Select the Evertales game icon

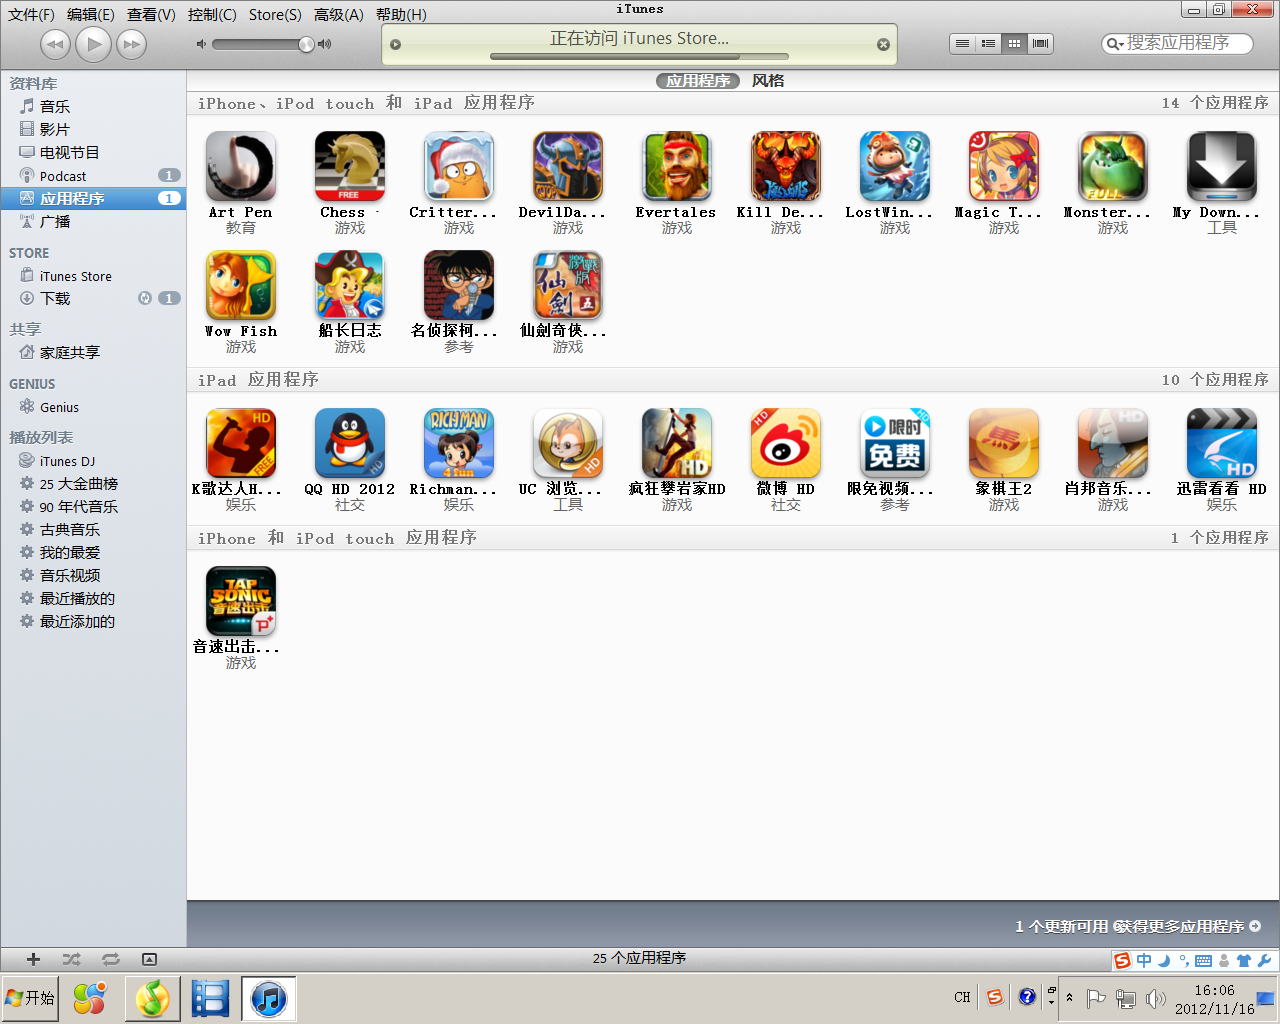click(677, 166)
